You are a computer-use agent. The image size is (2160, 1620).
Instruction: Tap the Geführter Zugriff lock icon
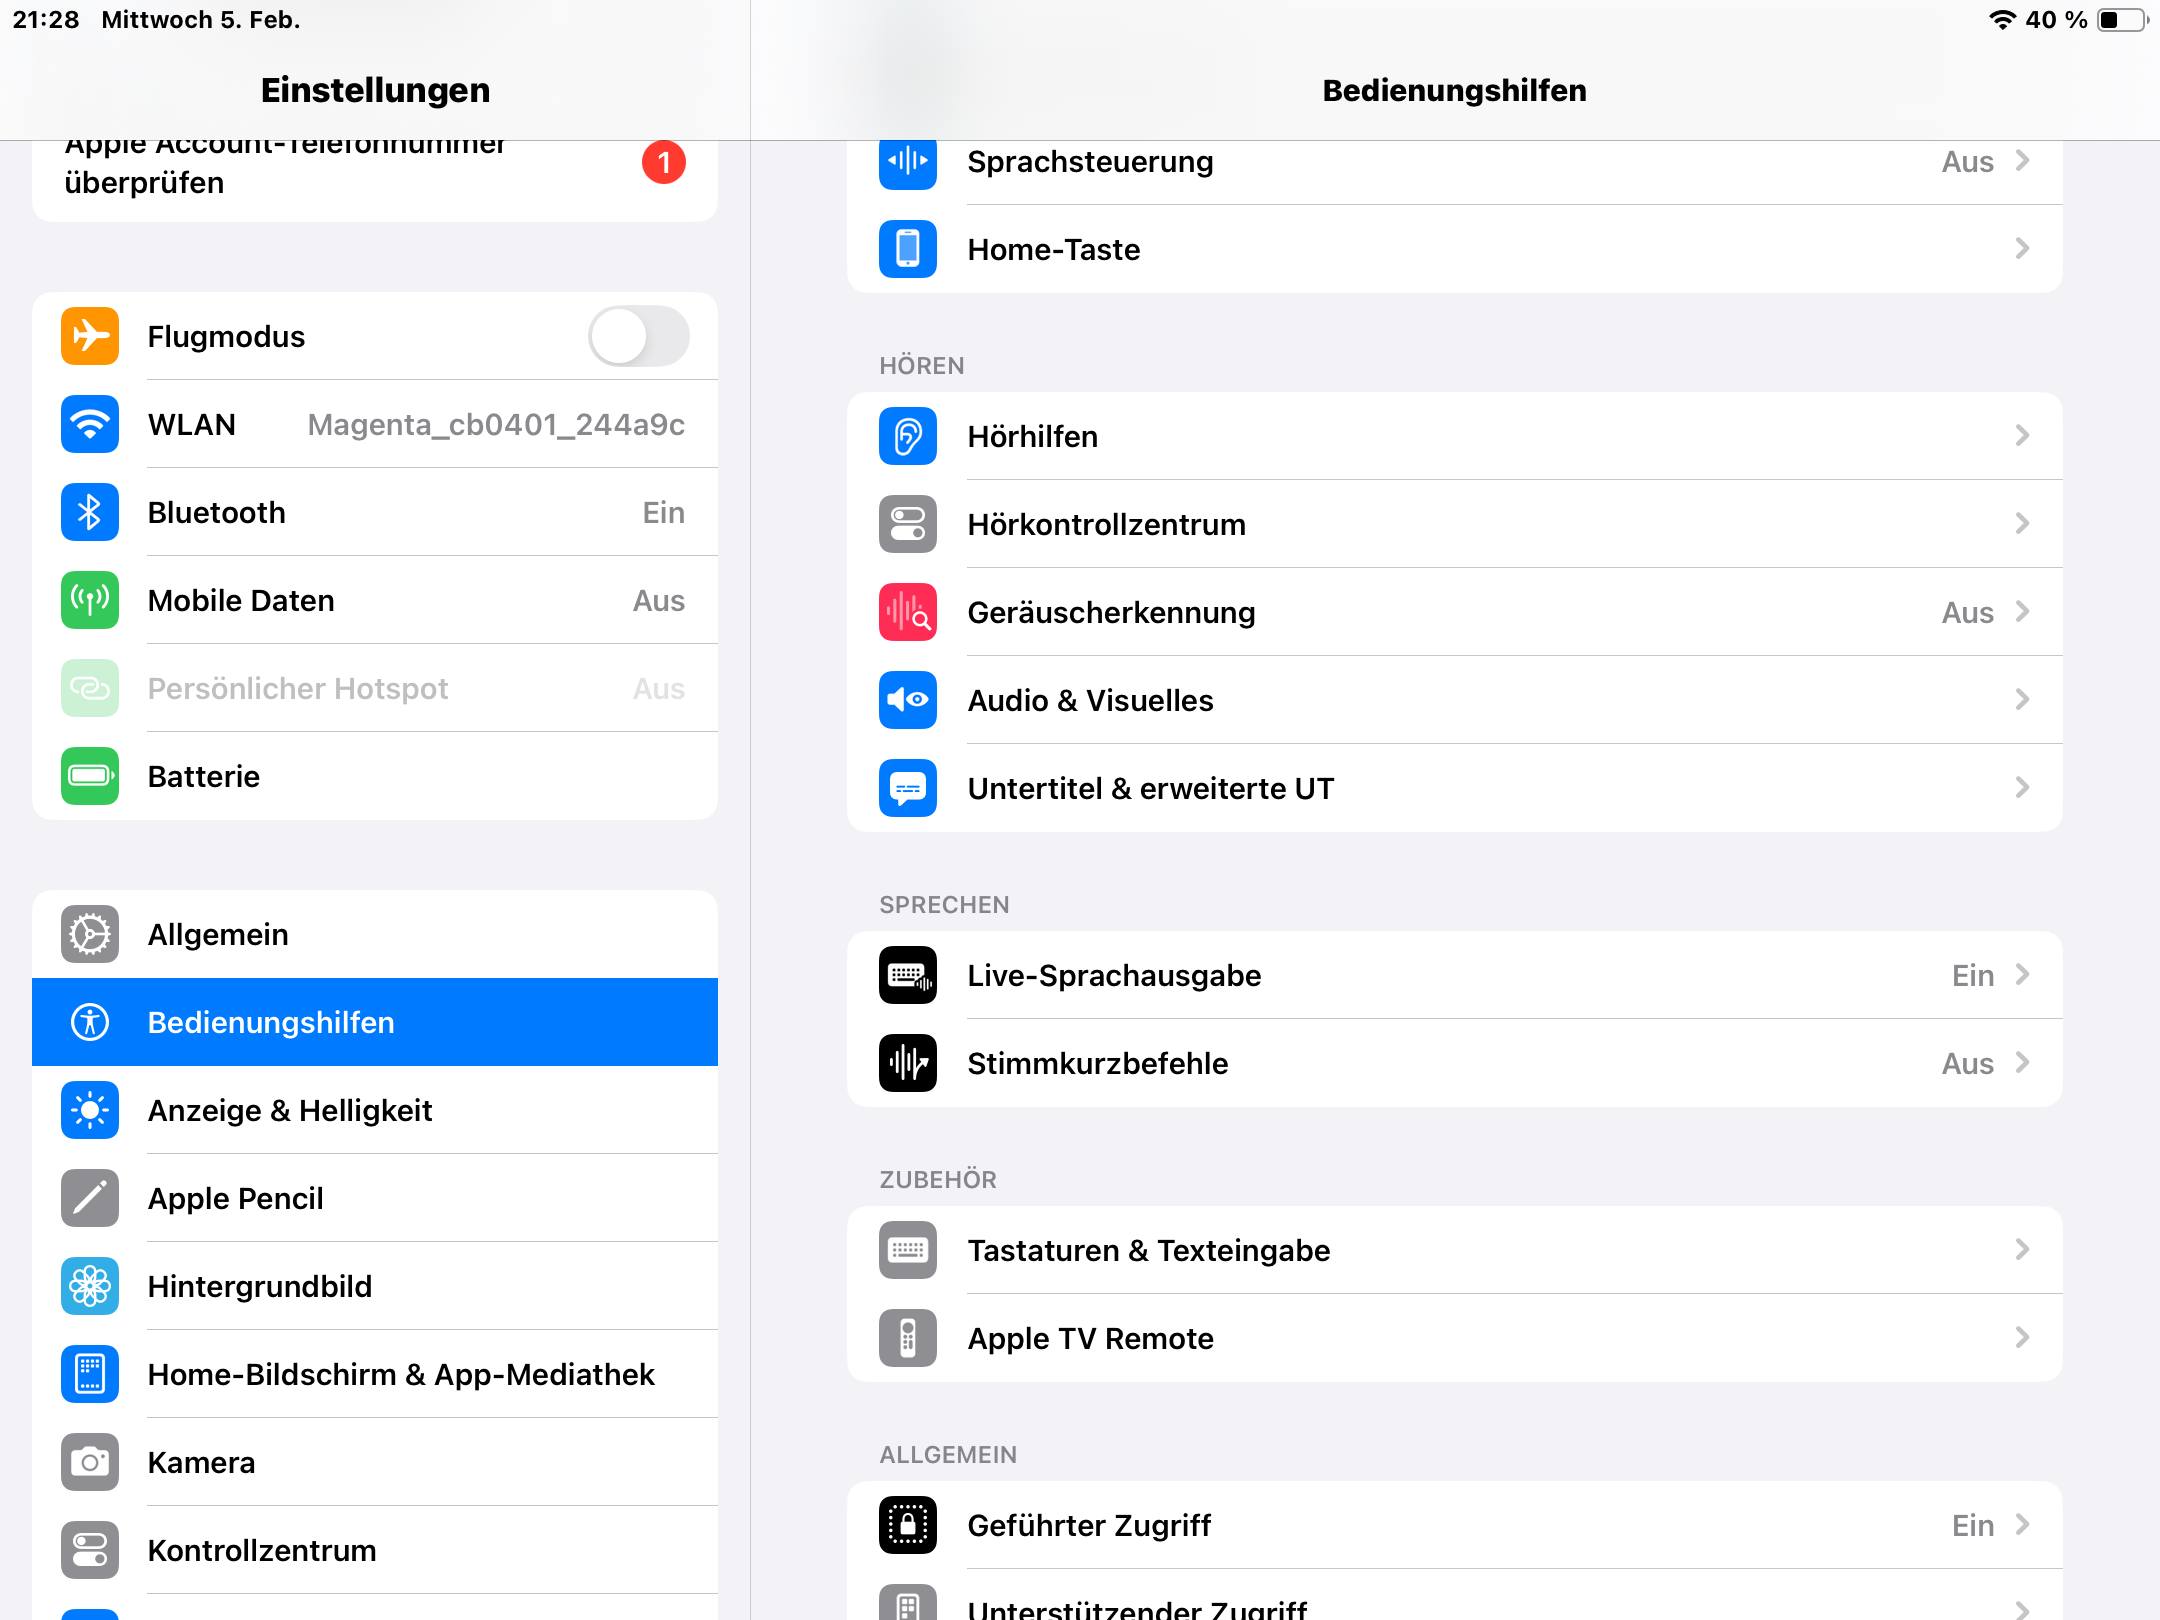pos(908,1525)
